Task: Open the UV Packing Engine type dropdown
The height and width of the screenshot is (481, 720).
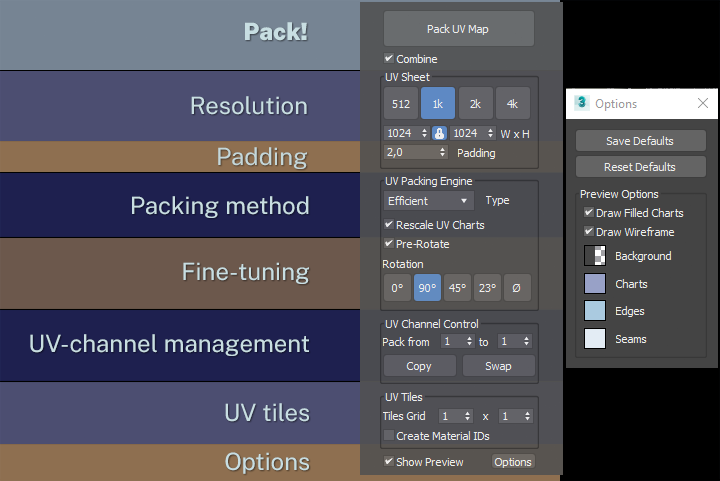Action: tap(429, 201)
